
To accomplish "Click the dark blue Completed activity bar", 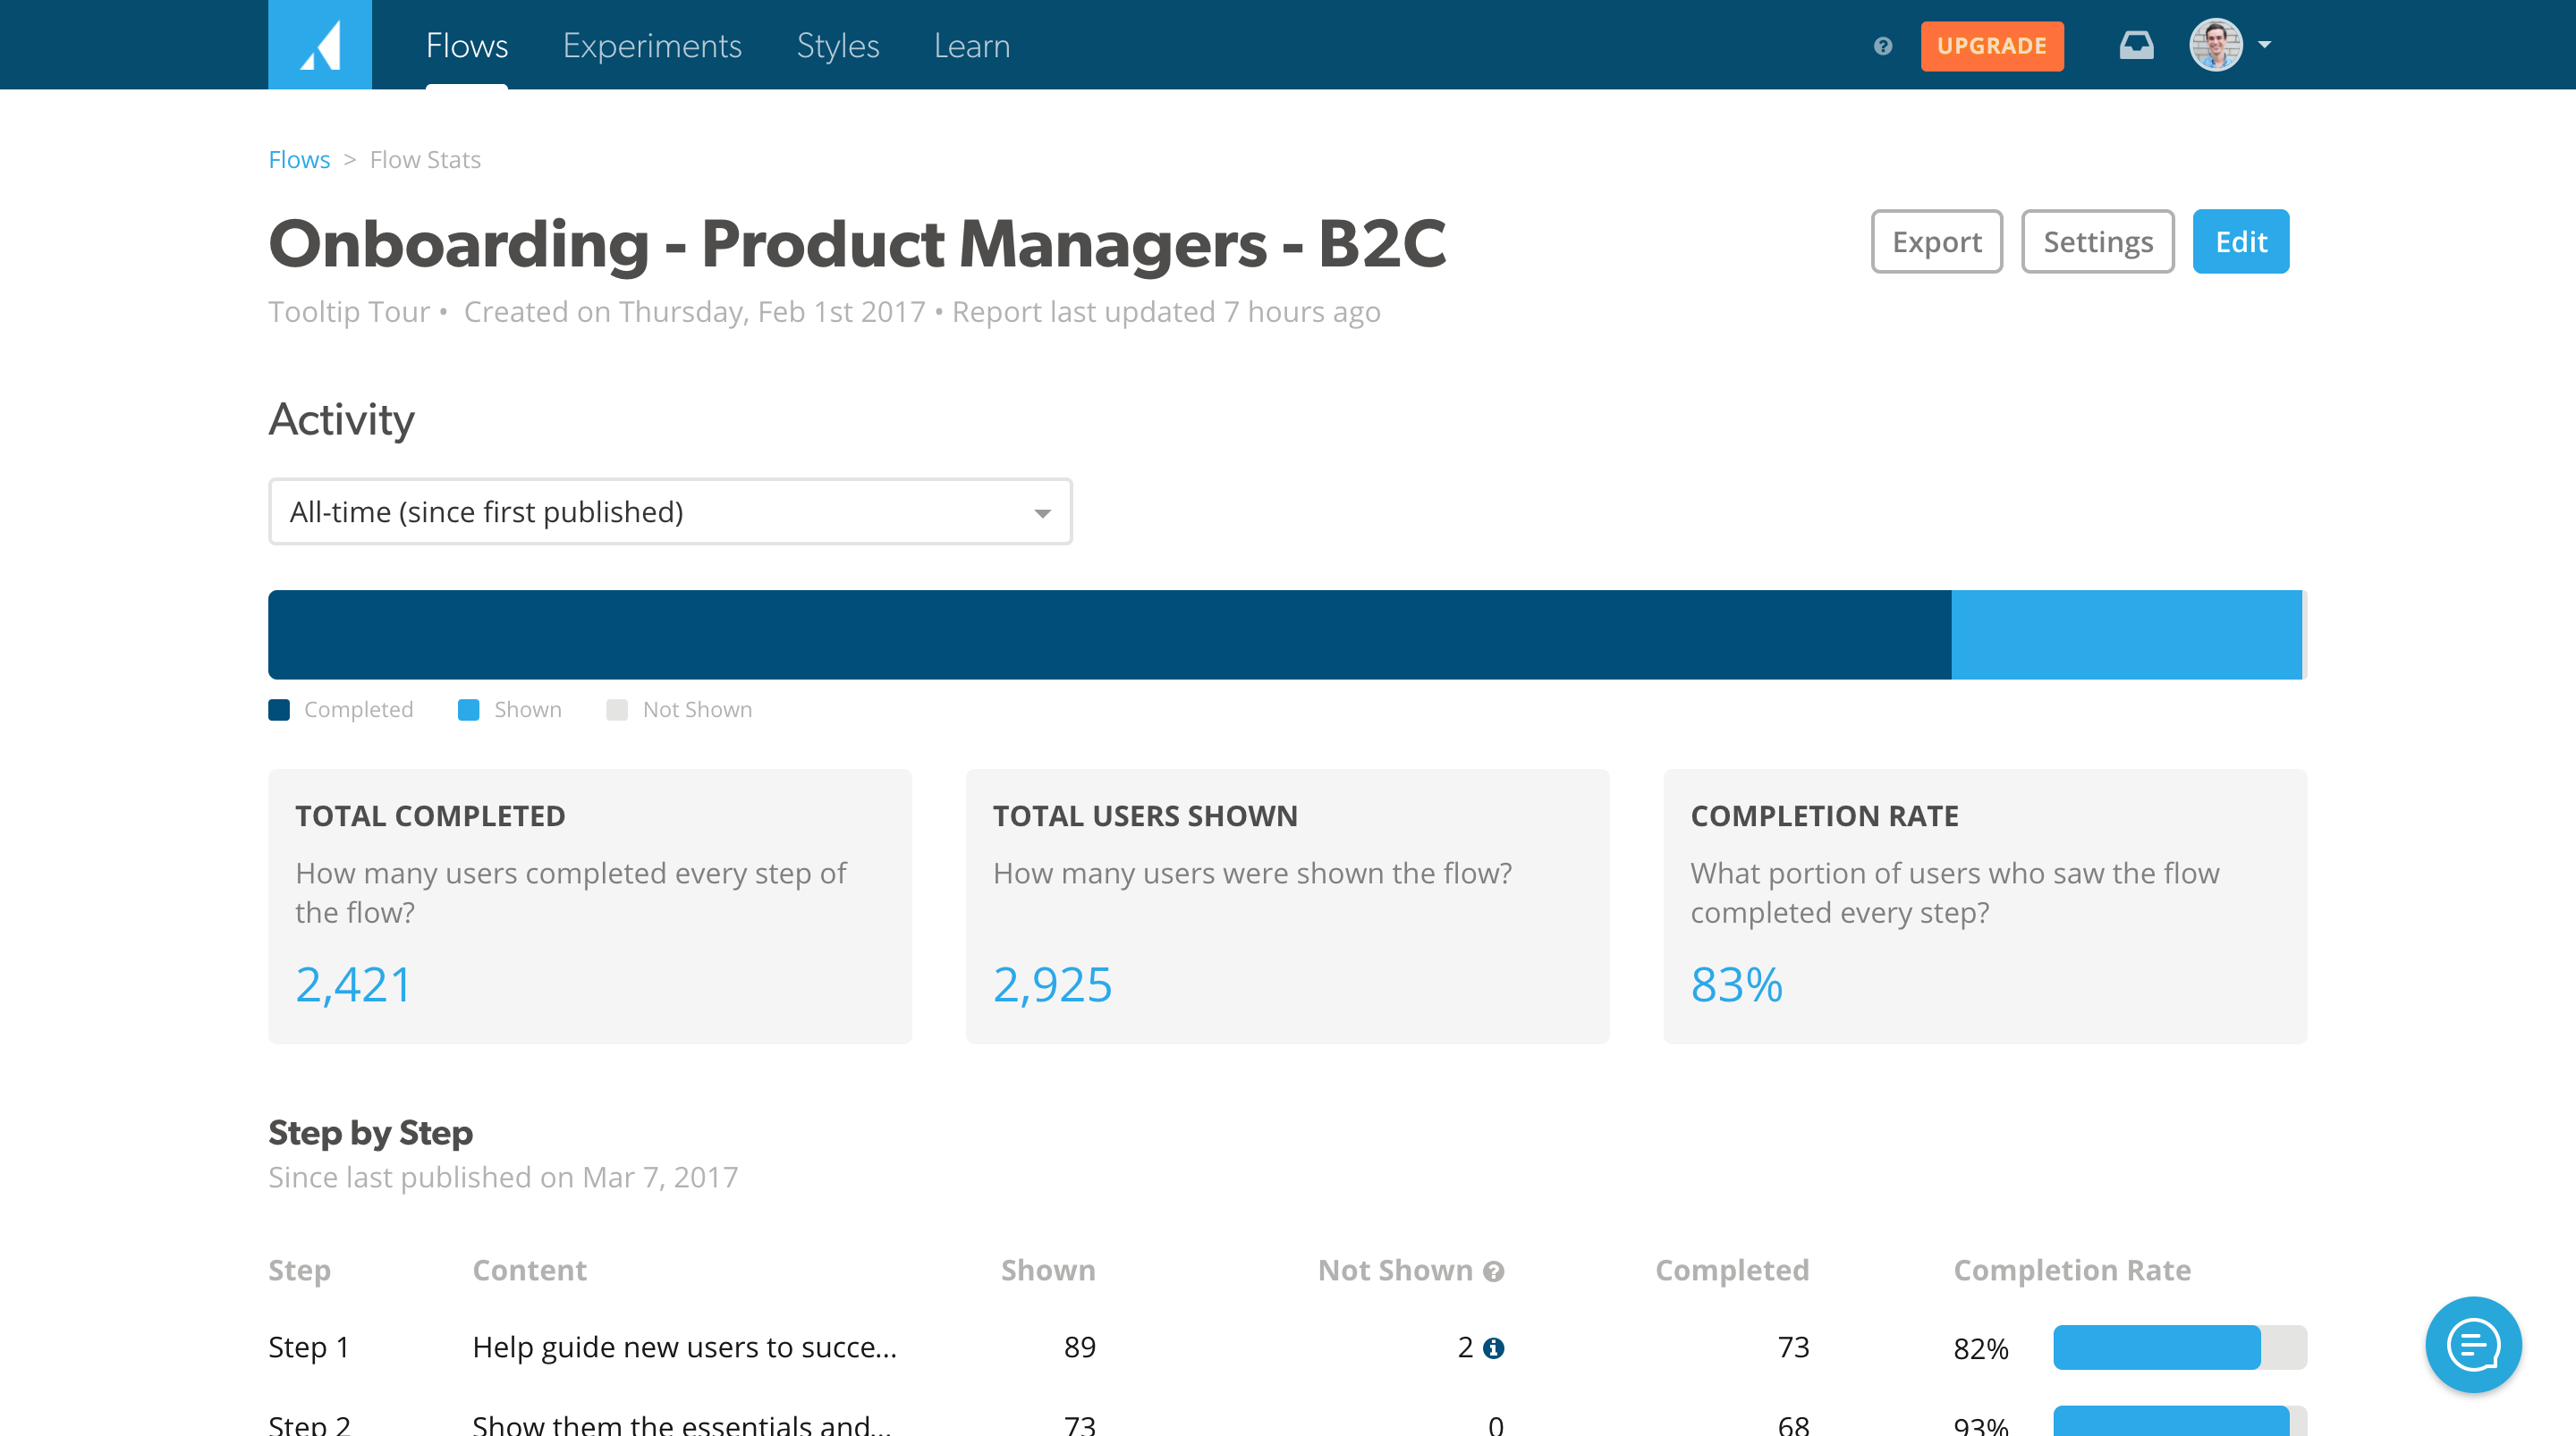I will (x=1109, y=634).
